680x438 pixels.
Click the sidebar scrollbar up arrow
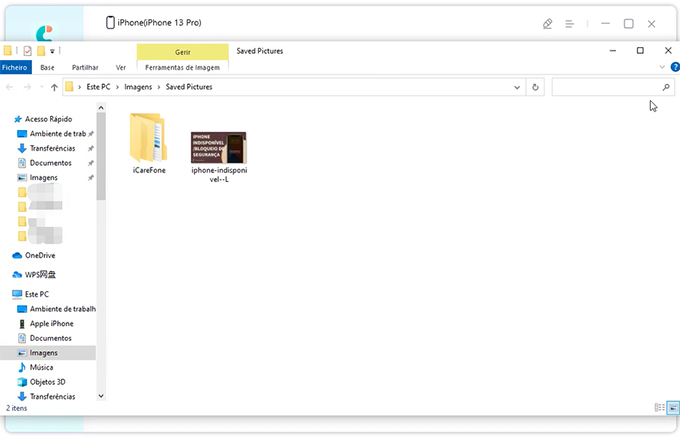point(101,108)
